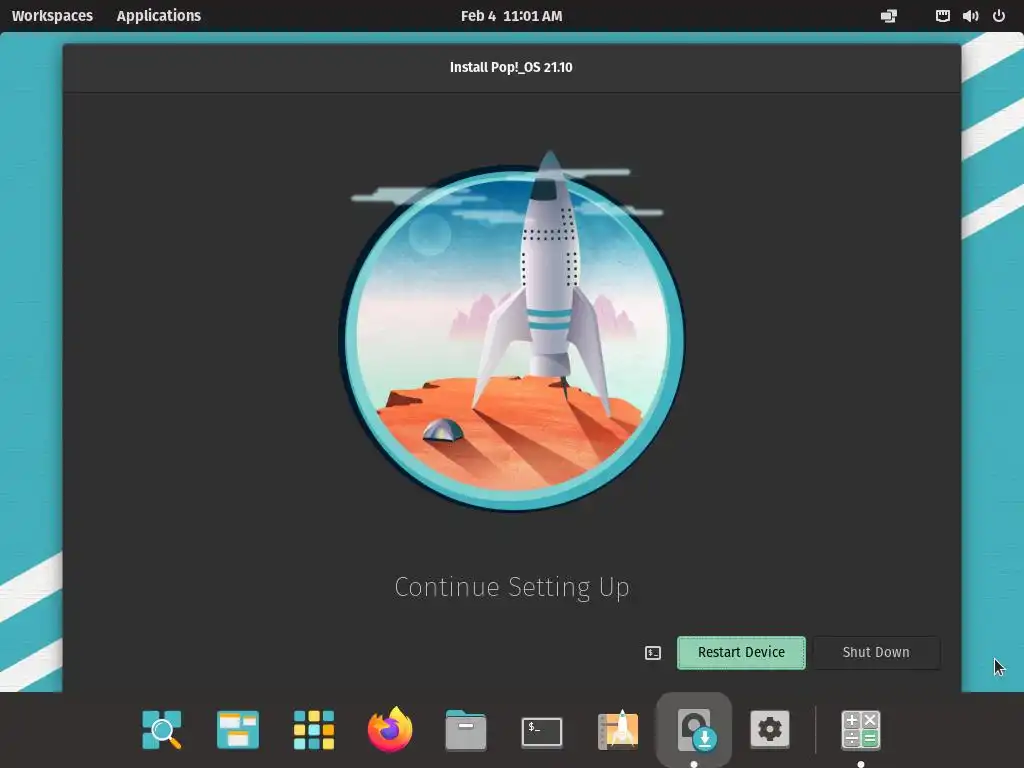
Task: Click the Continue Setting Up heading
Action: pyautogui.click(x=511, y=587)
